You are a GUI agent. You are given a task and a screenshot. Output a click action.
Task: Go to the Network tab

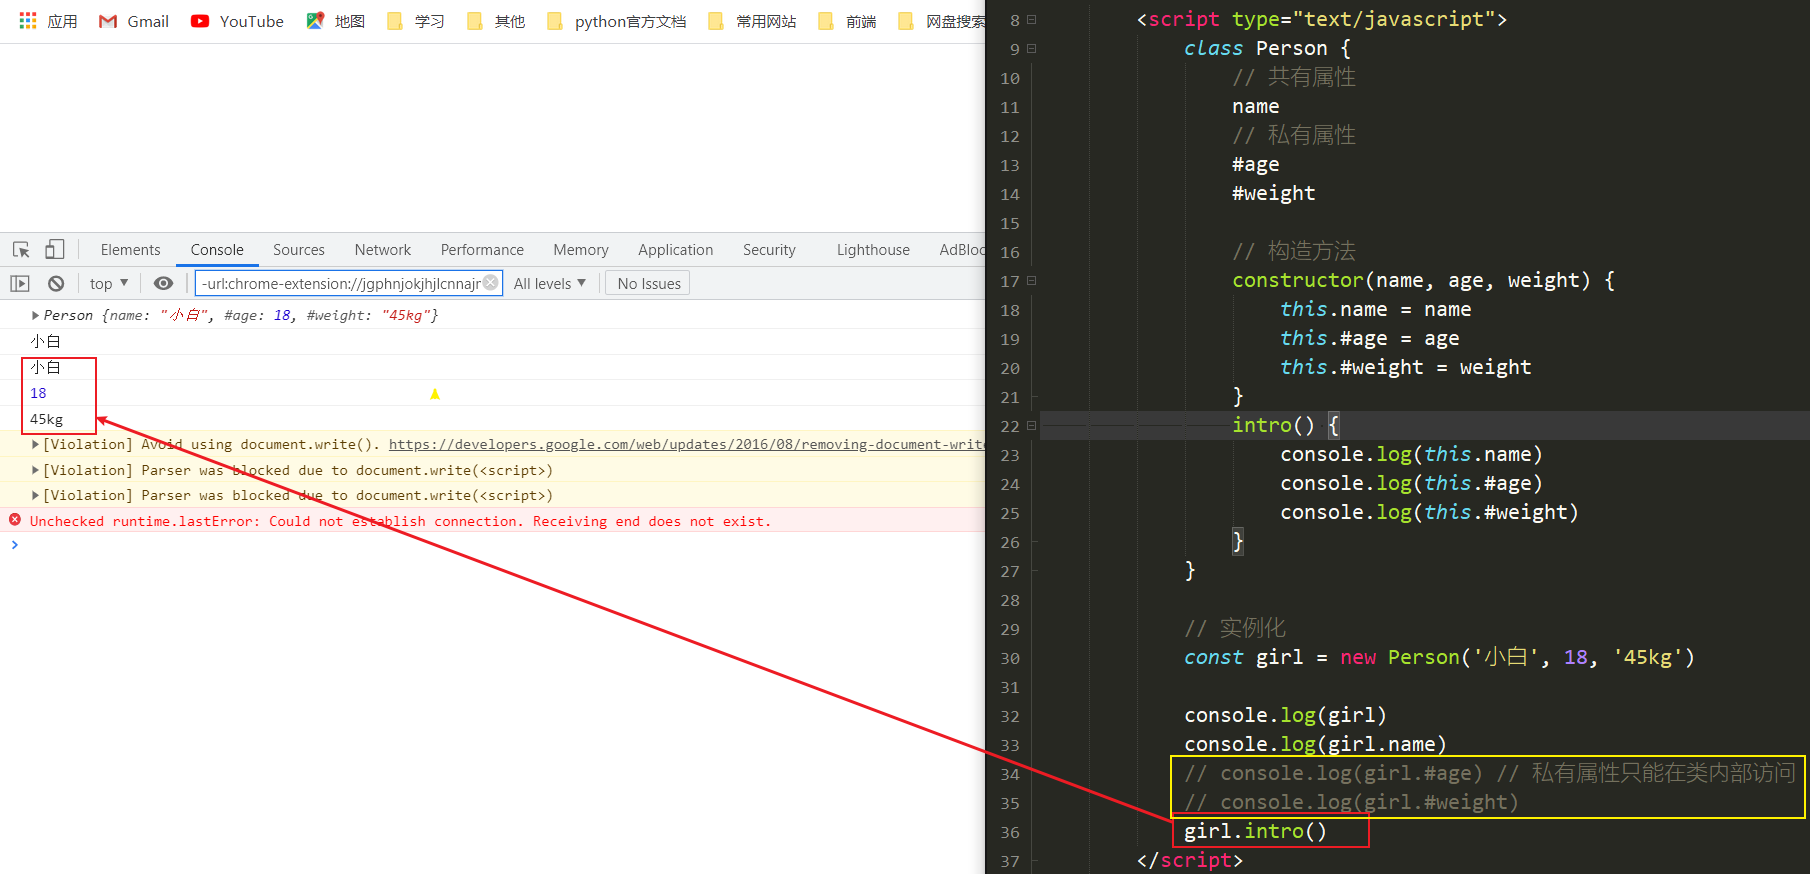(x=383, y=250)
